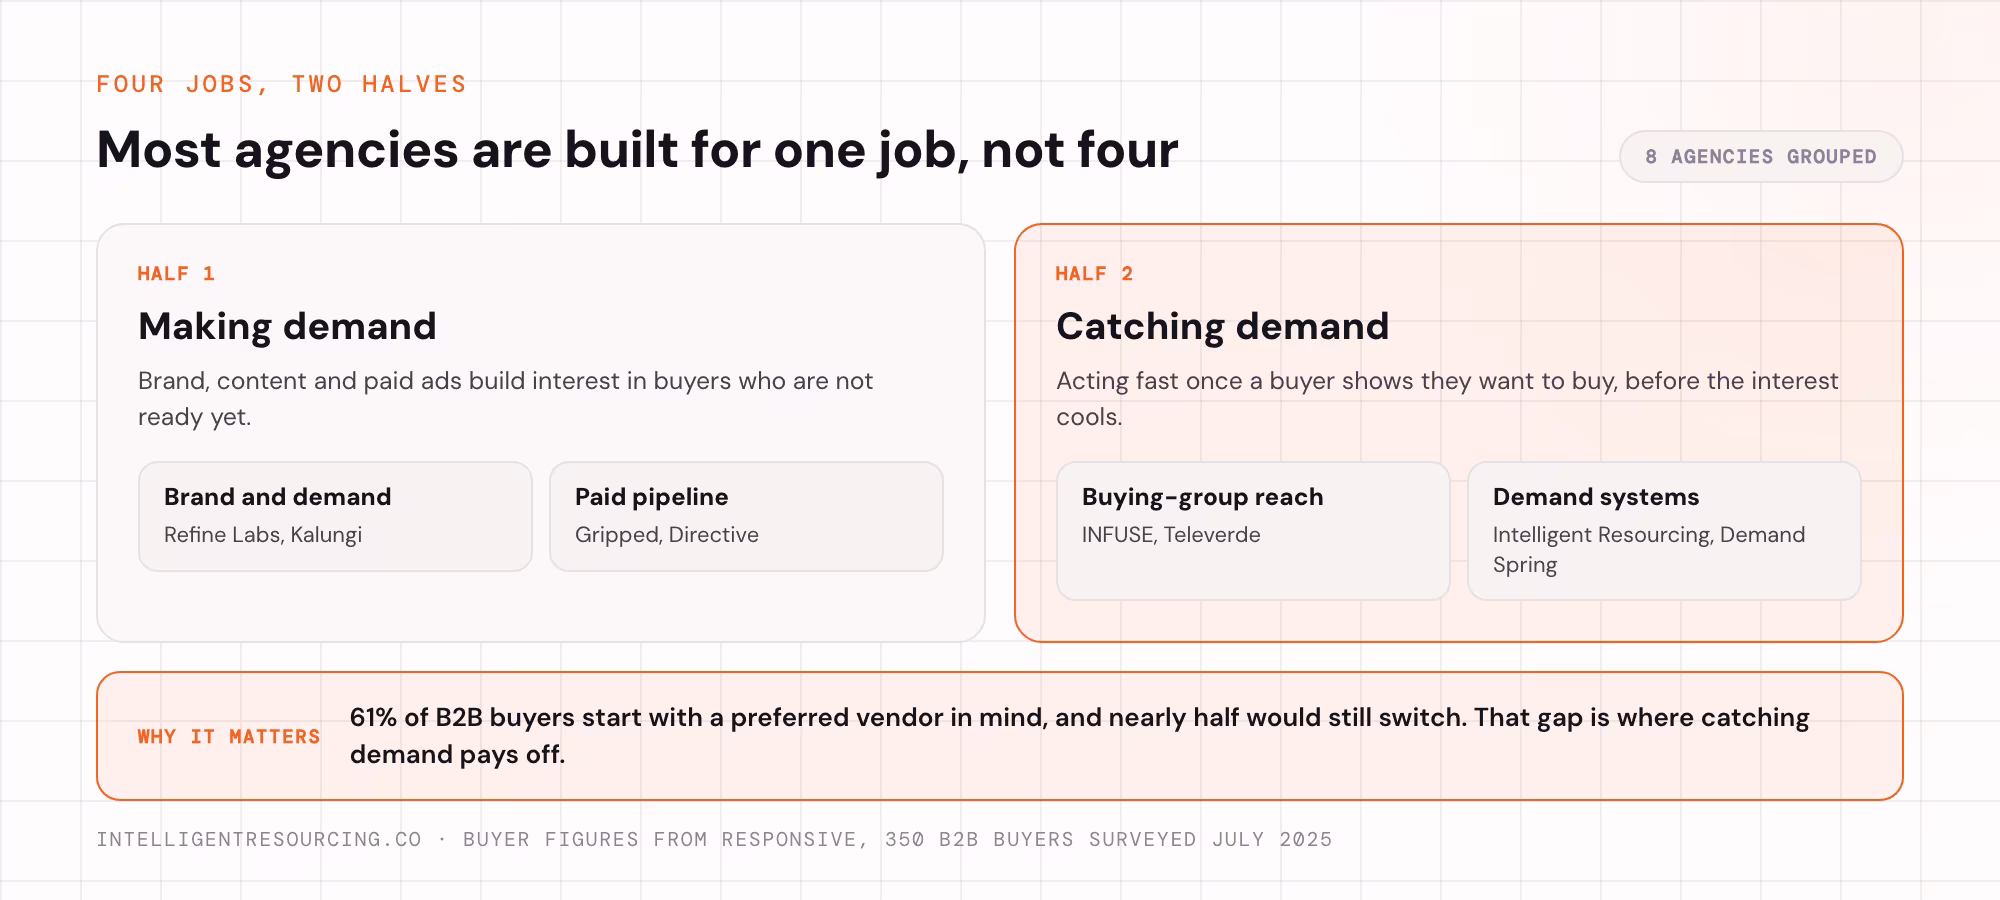Image resolution: width=2000 pixels, height=900 pixels.
Task: Click the "HALF 1" label
Action: point(176,274)
